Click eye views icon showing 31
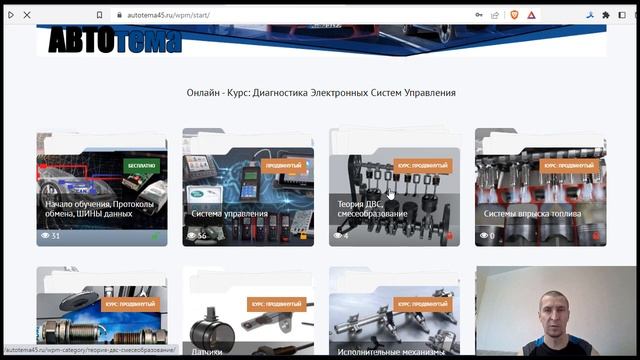640x360 pixels. click(x=45, y=236)
